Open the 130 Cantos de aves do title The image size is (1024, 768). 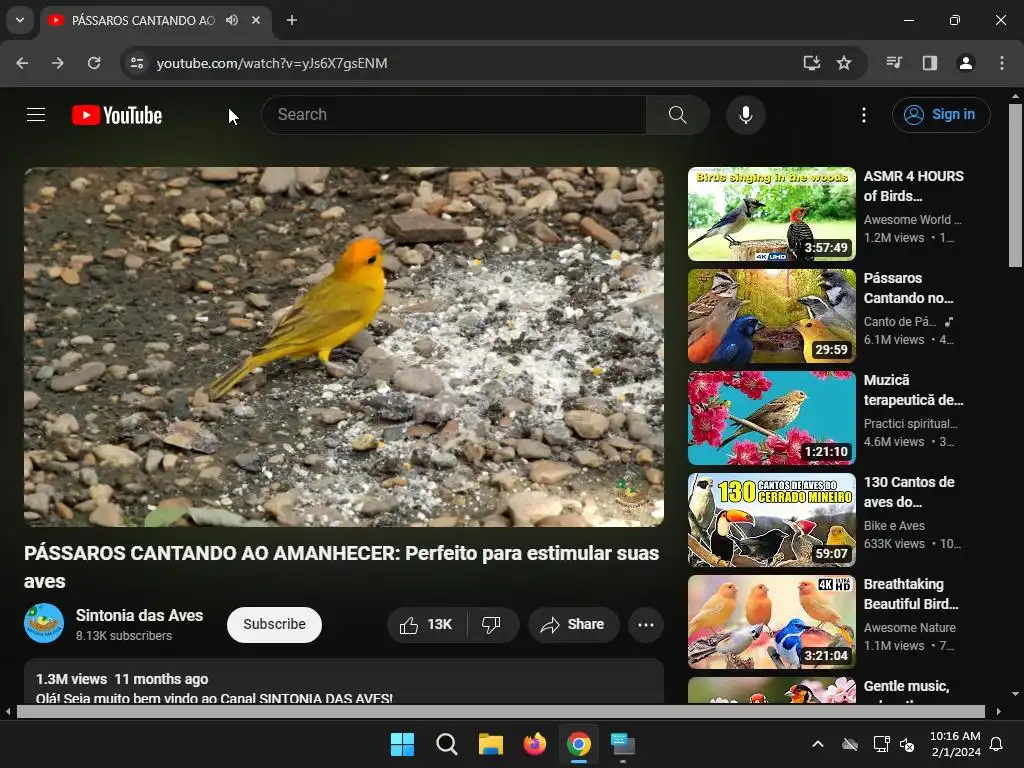coord(909,492)
